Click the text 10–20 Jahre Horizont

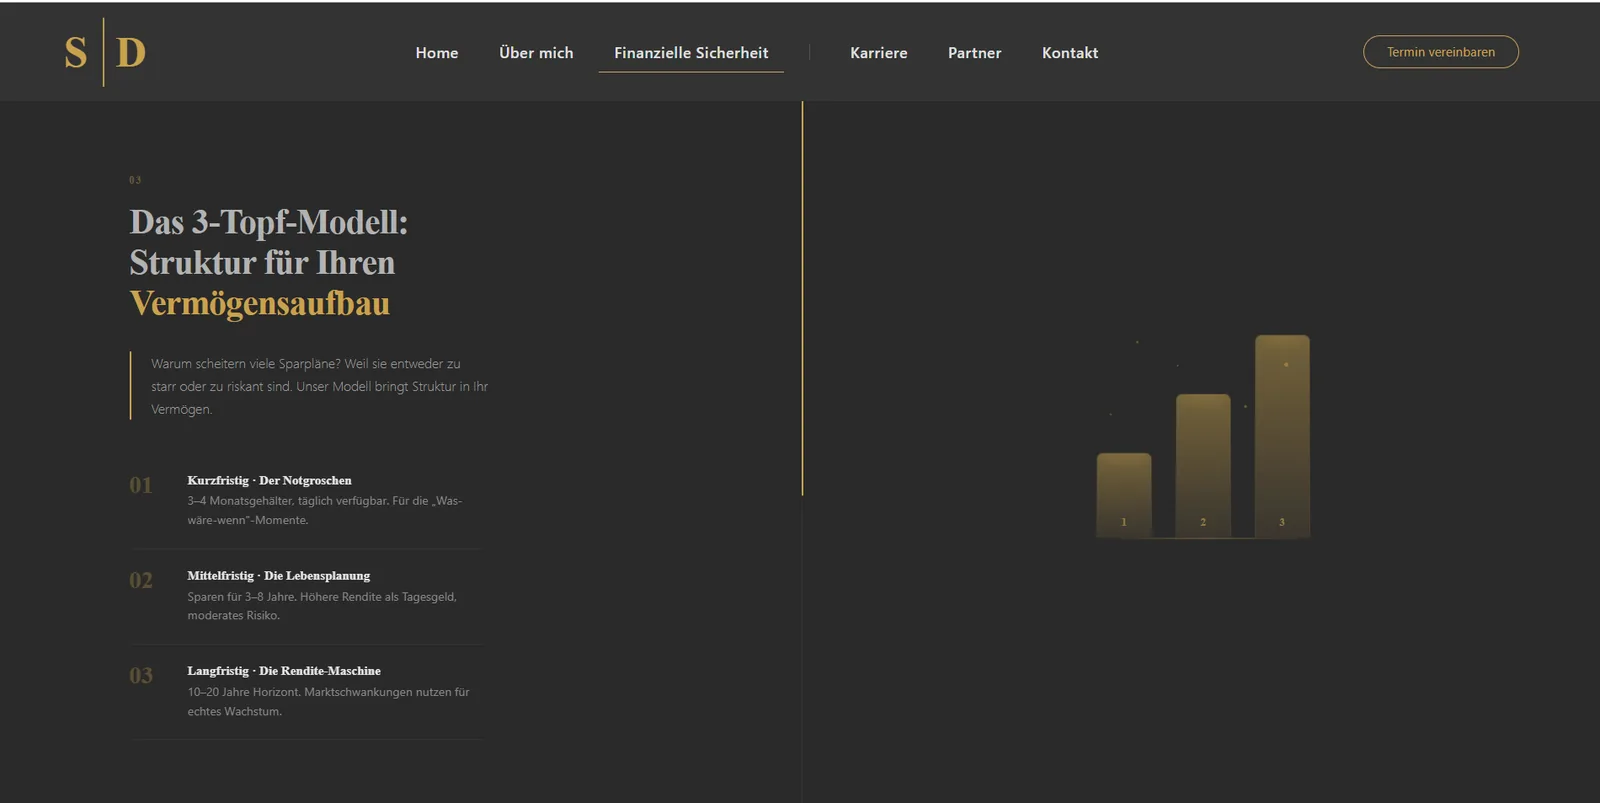click(244, 692)
